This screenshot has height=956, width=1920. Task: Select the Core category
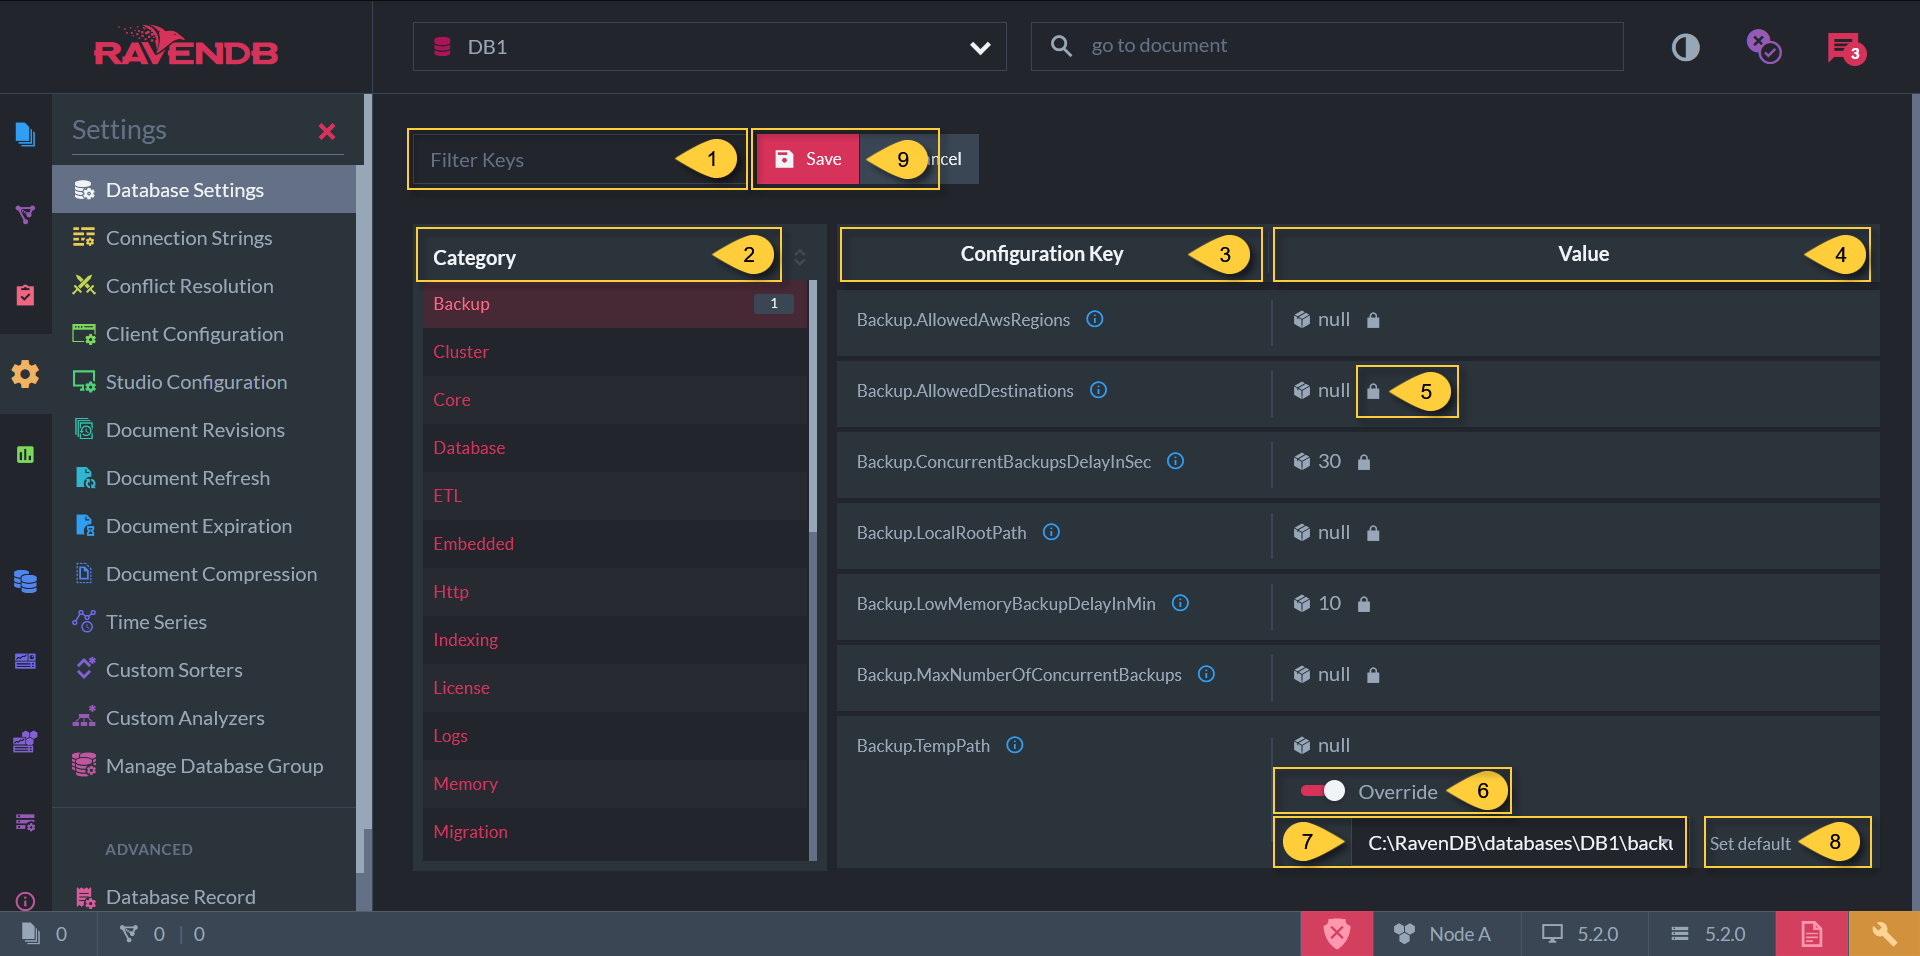pos(614,400)
